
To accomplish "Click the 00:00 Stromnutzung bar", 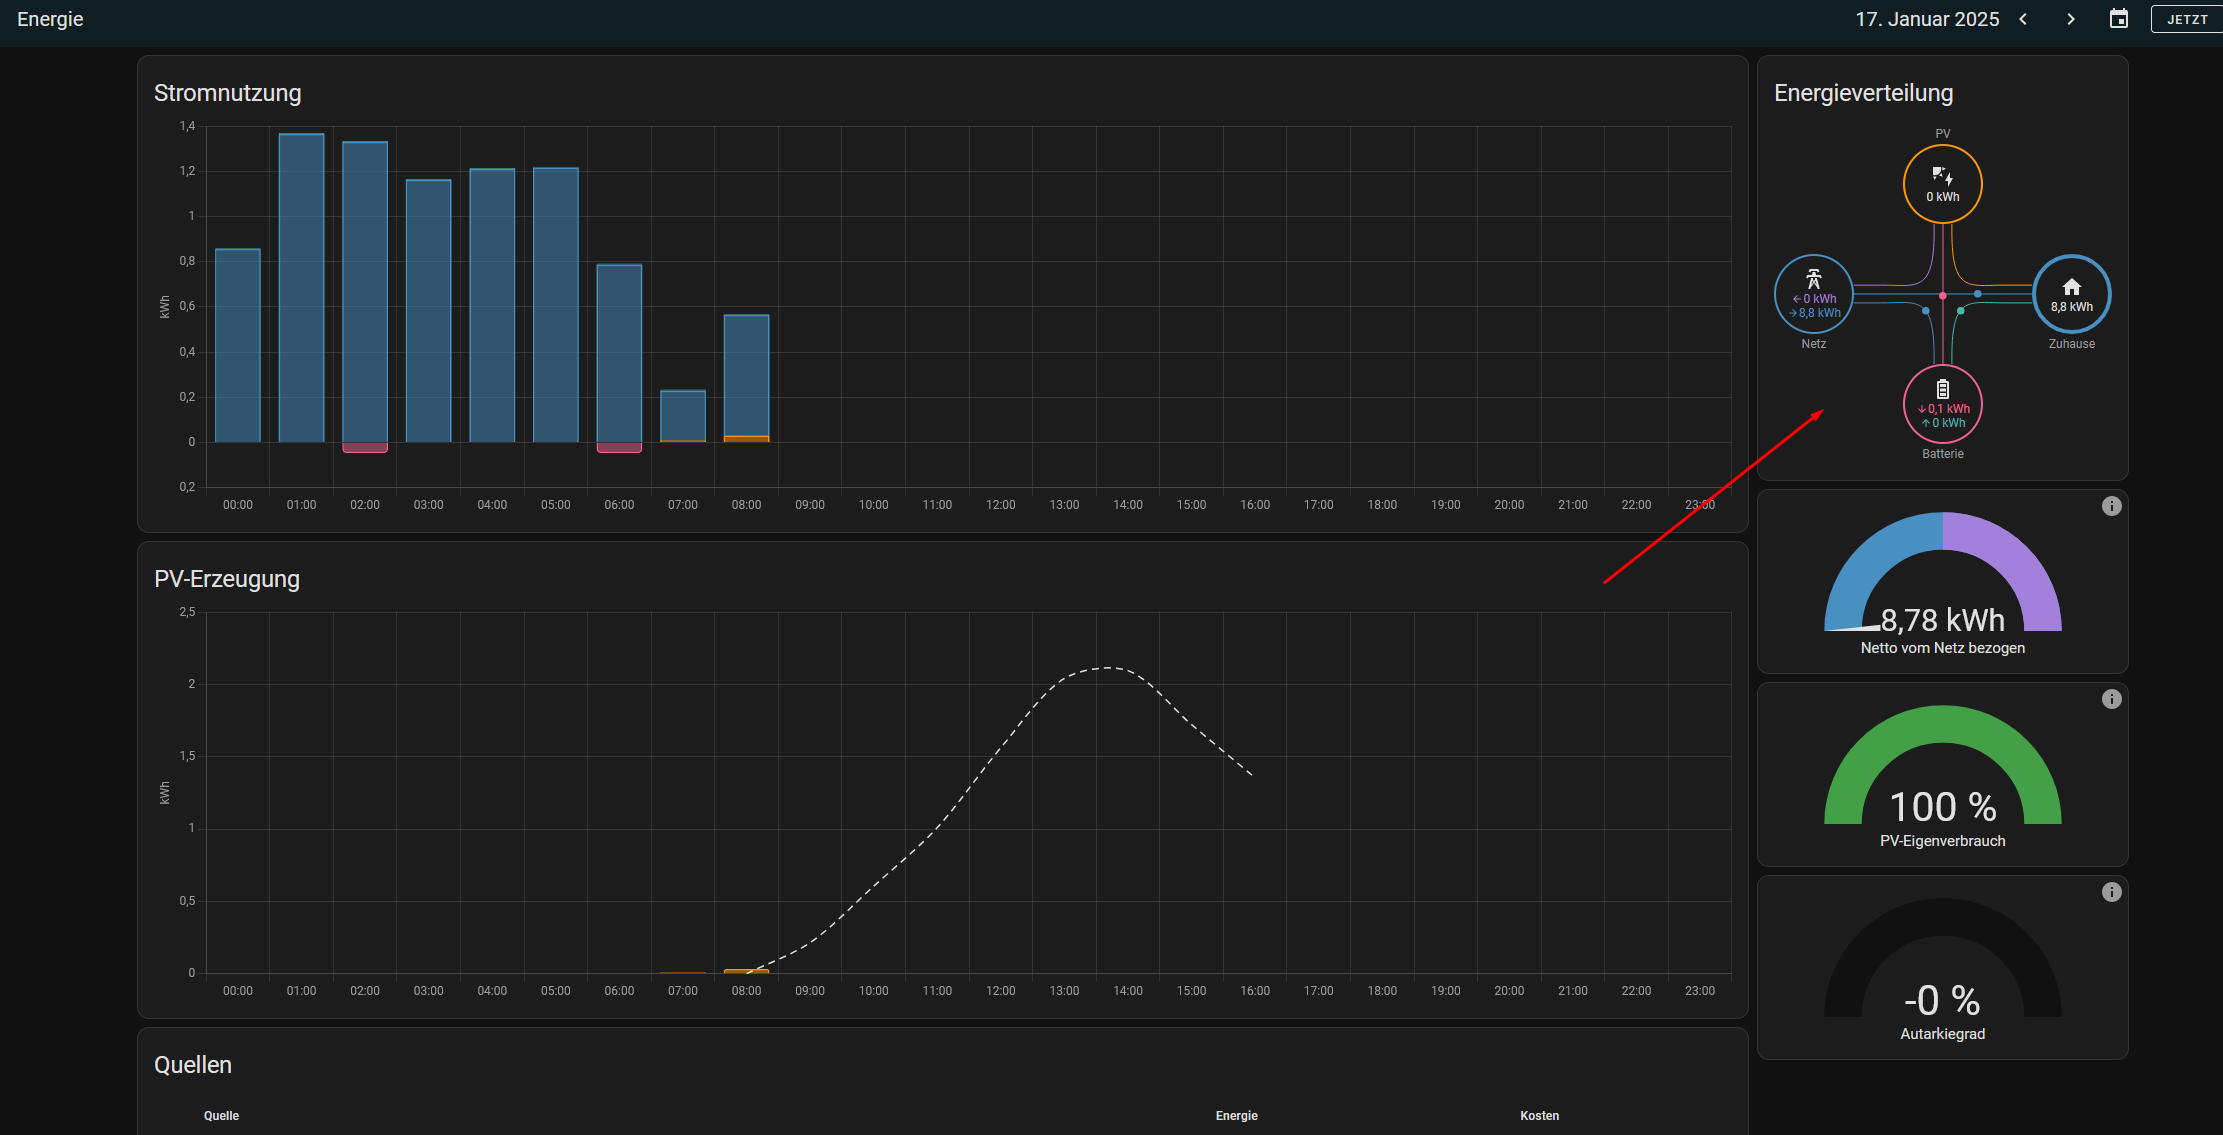I will click(x=238, y=345).
